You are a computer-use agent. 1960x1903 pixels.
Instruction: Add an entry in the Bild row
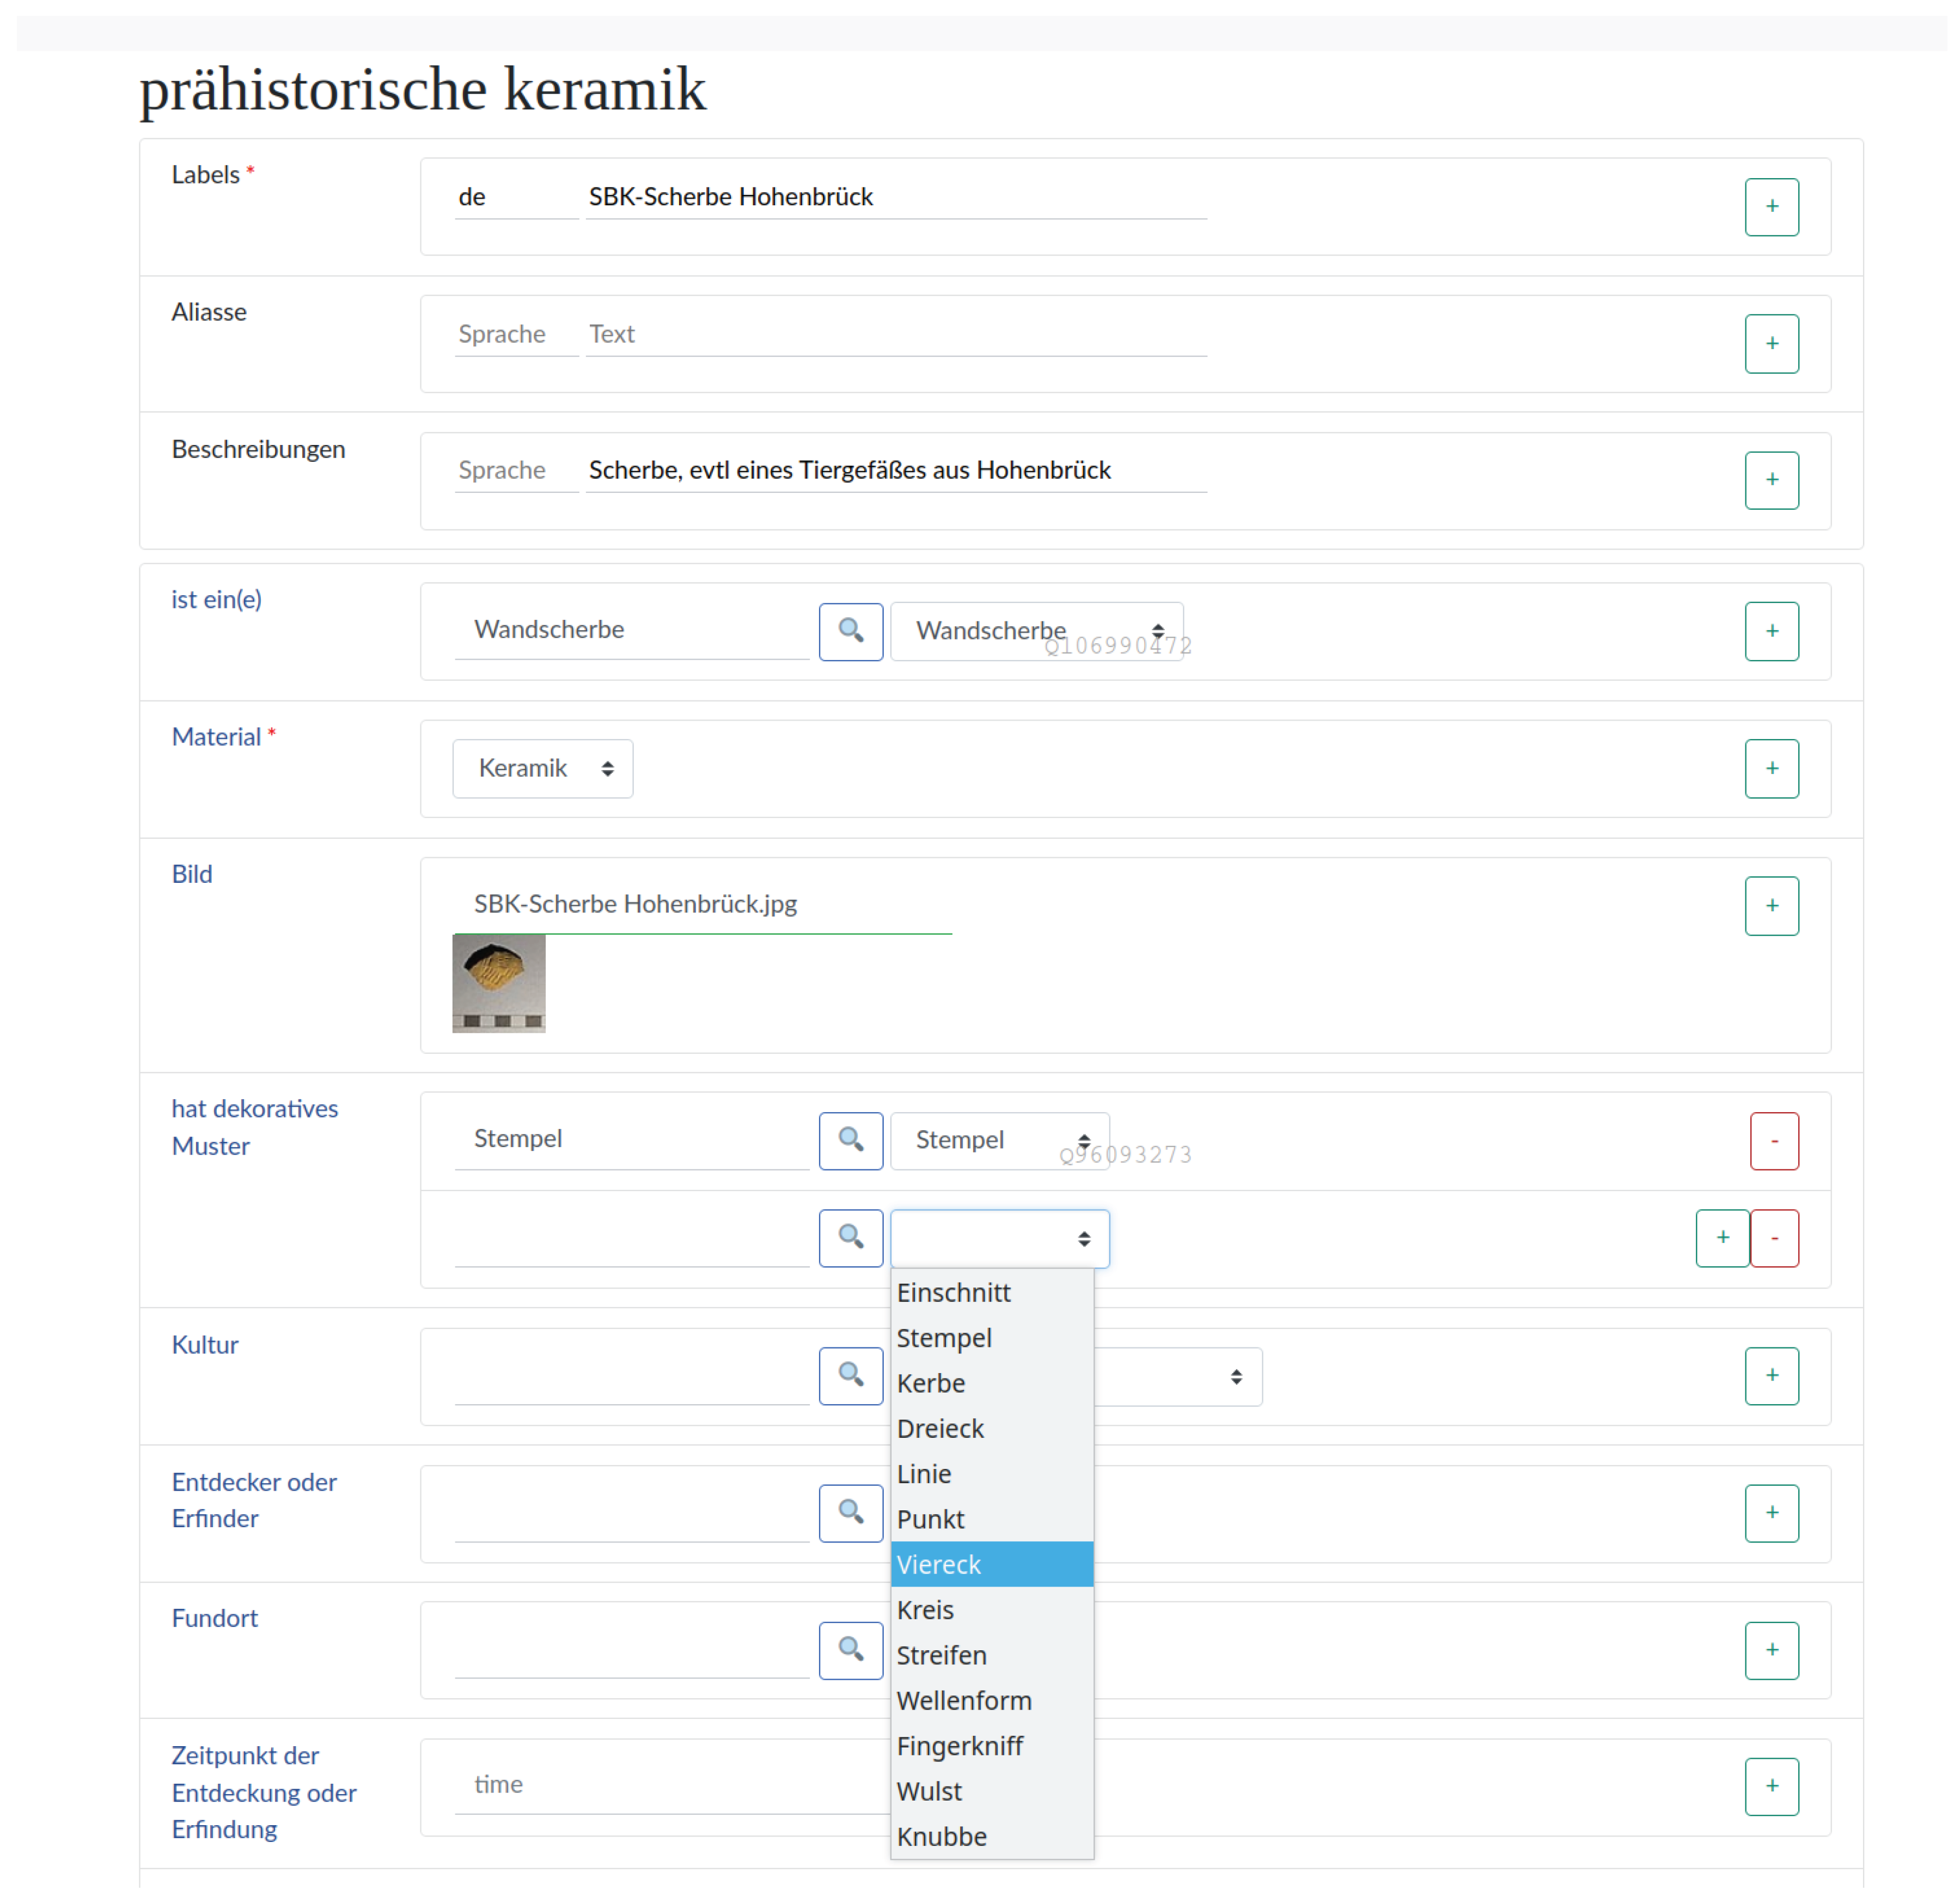point(1771,906)
